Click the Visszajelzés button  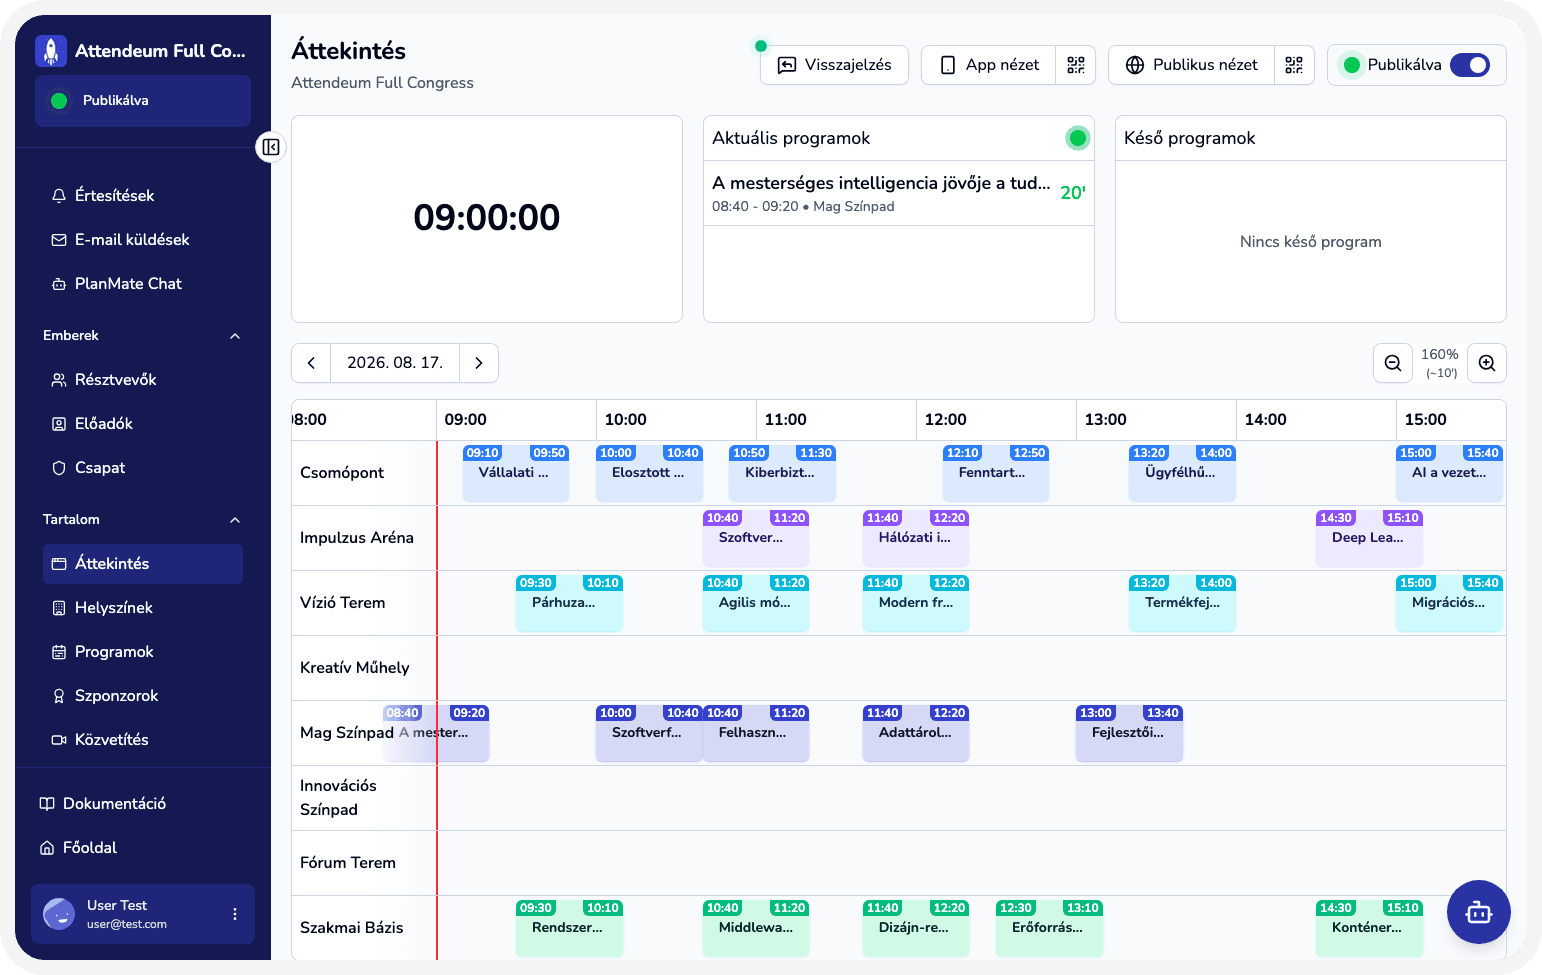(x=834, y=65)
